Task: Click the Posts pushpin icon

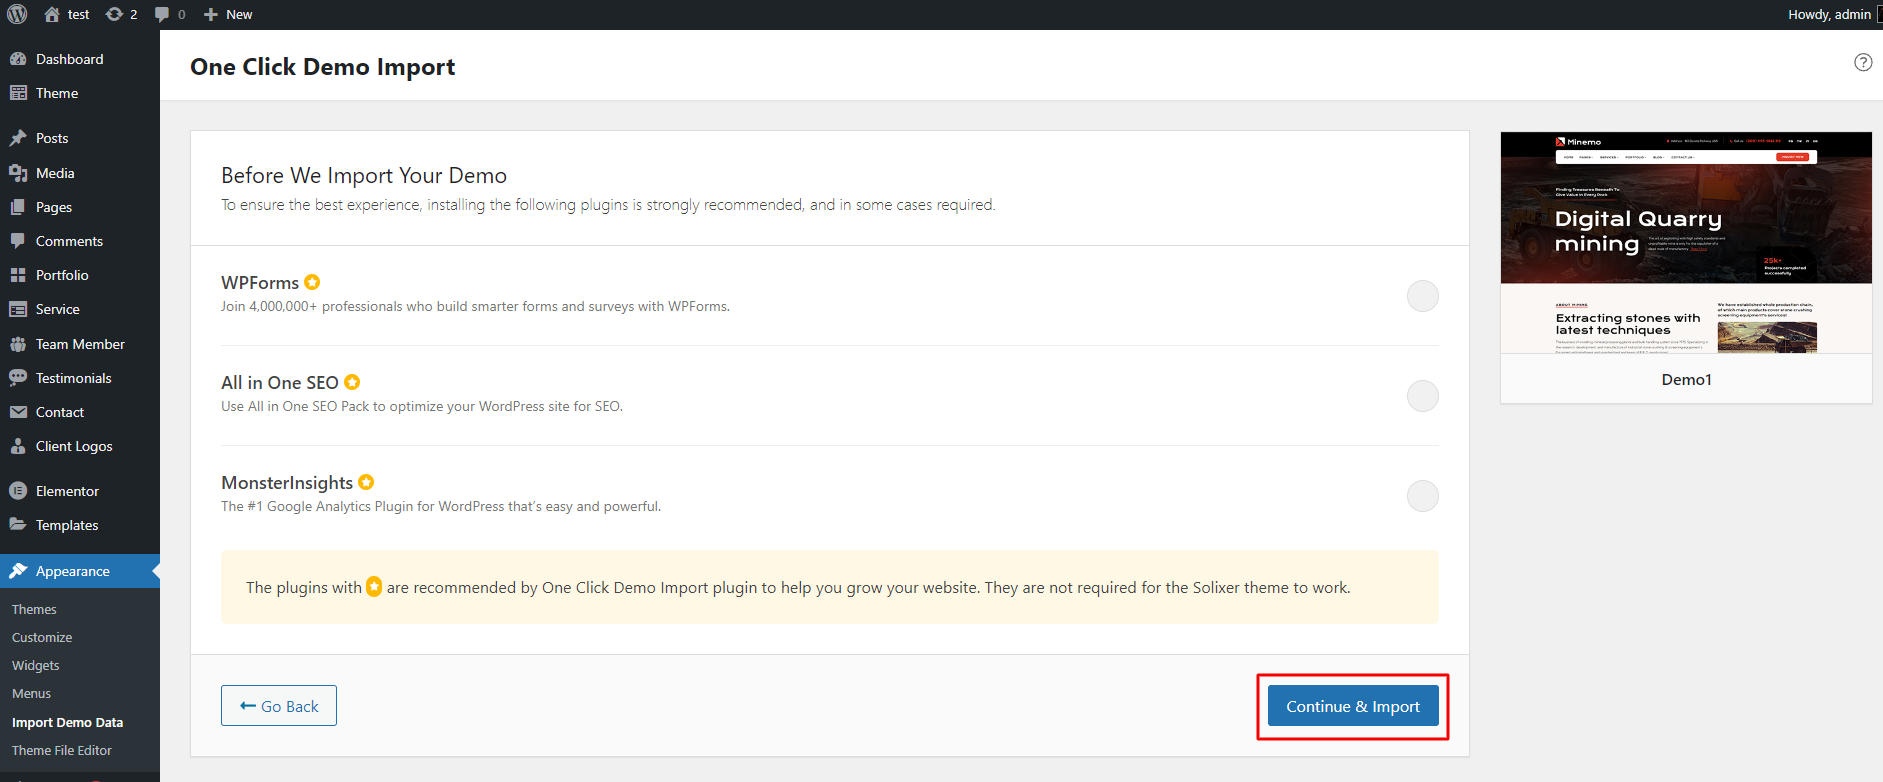Action: click(18, 138)
